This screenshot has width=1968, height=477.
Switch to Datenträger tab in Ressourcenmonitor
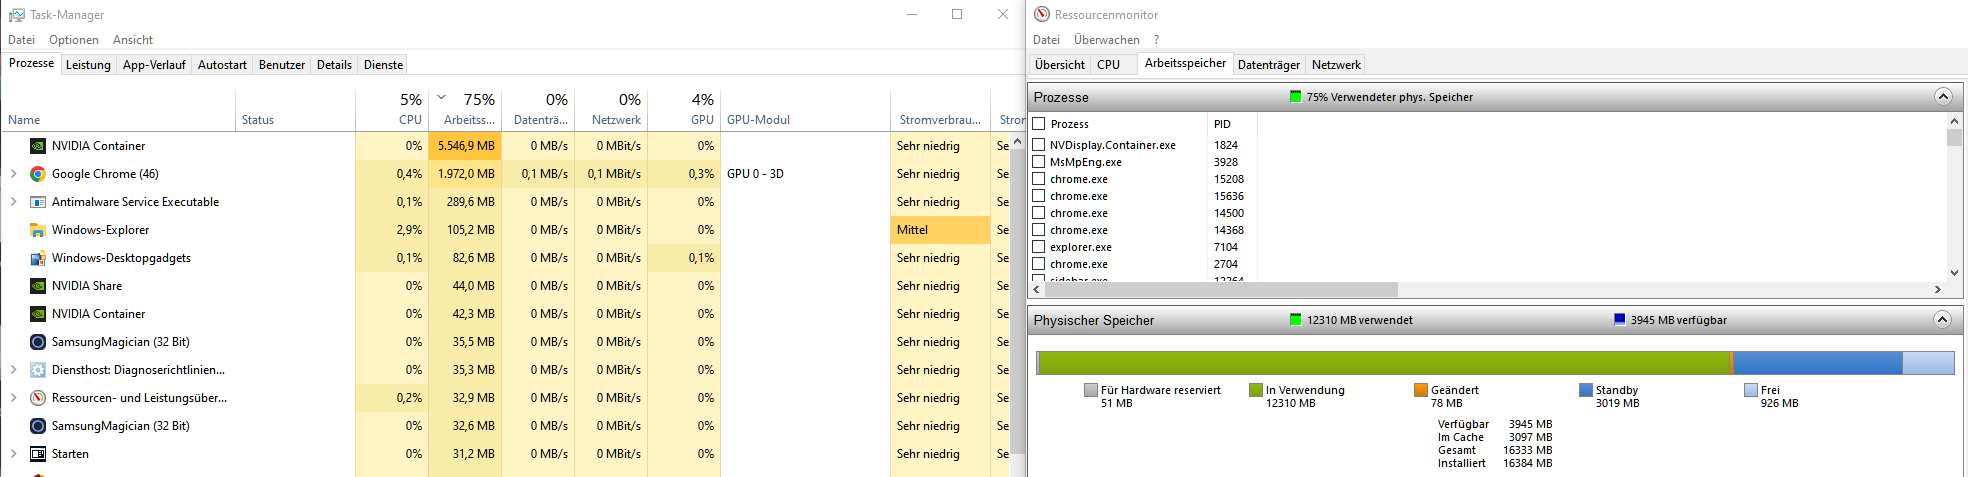click(1269, 65)
